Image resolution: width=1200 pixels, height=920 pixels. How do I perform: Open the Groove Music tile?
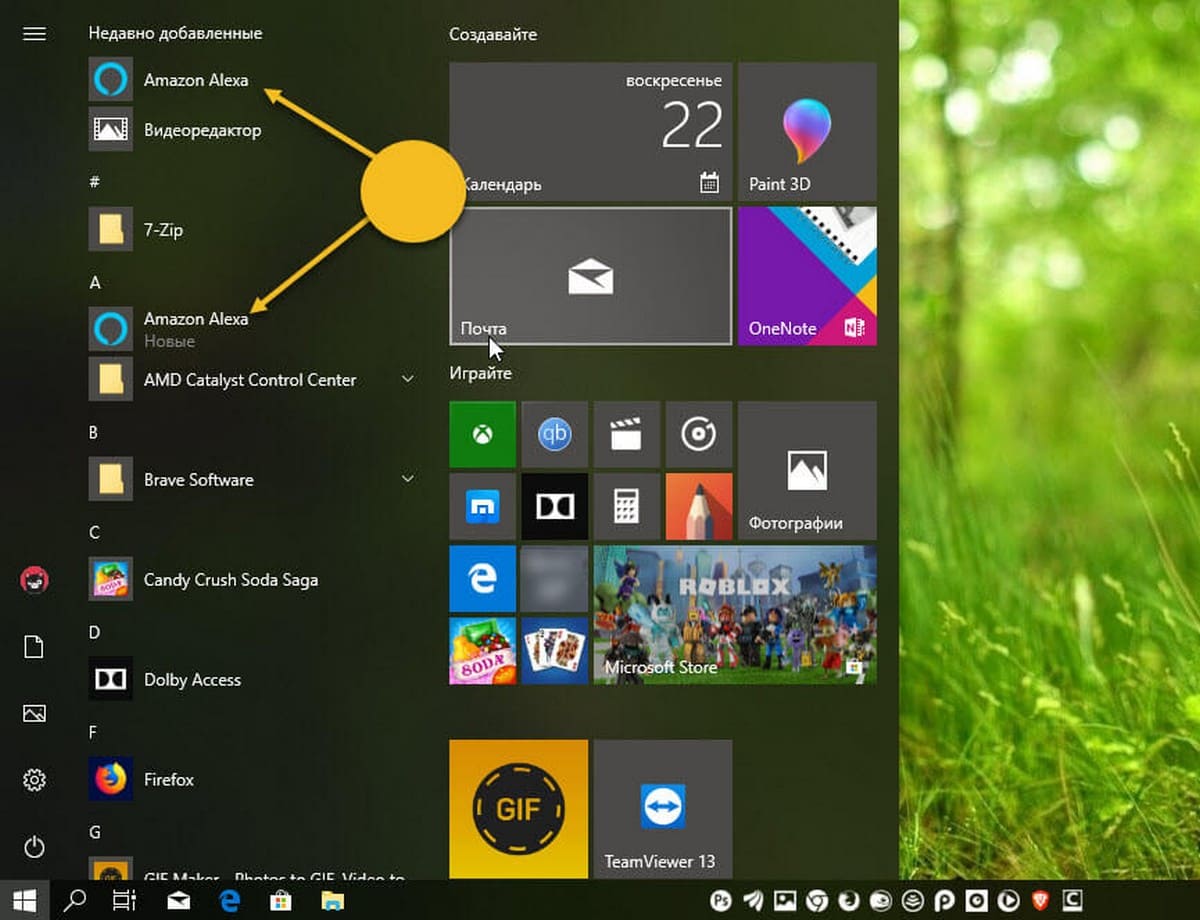699,434
